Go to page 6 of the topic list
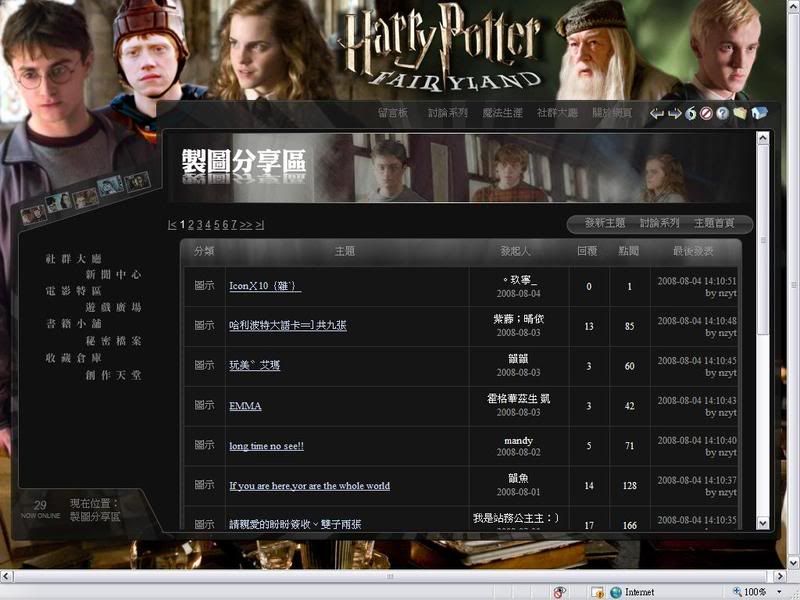 pyautogui.click(x=226, y=224)
